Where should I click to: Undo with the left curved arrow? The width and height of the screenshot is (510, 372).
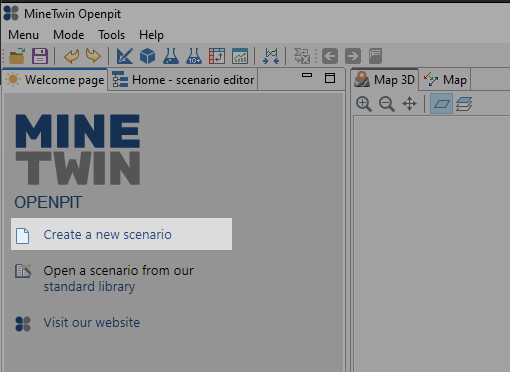[x=71, y=56]
